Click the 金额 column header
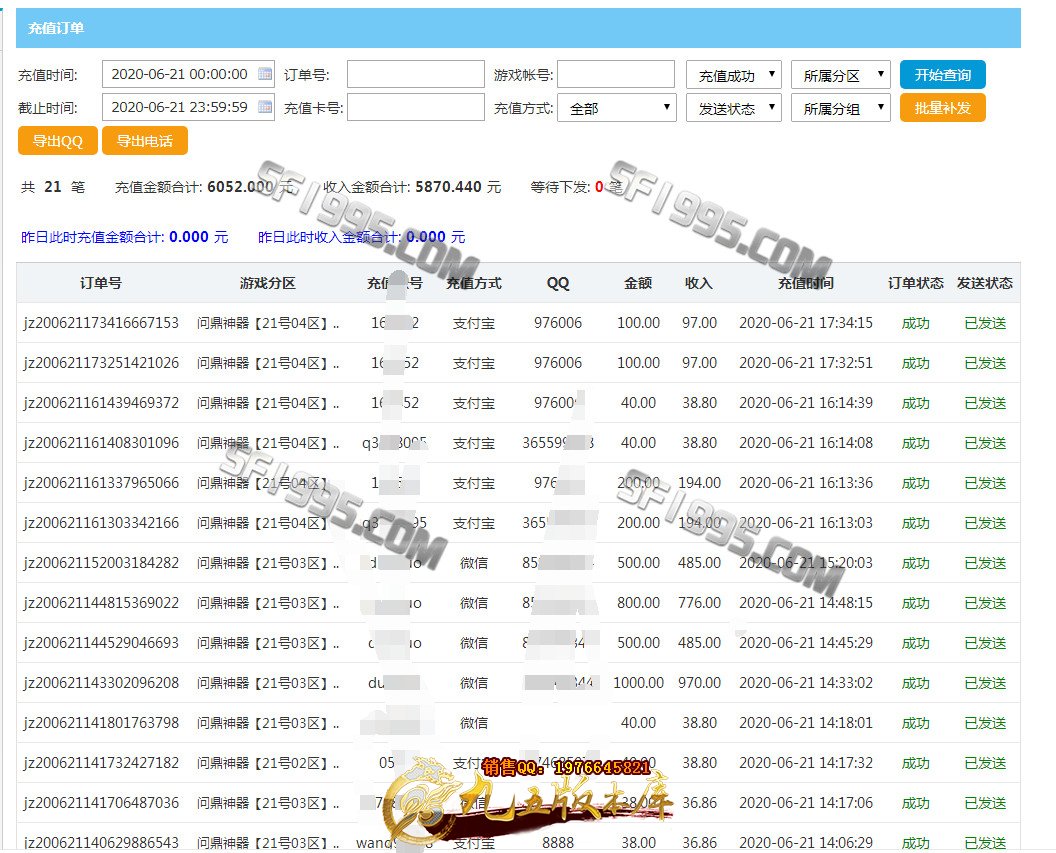Viewport: 1056px width, 853px height. click(x=638, y=283)
